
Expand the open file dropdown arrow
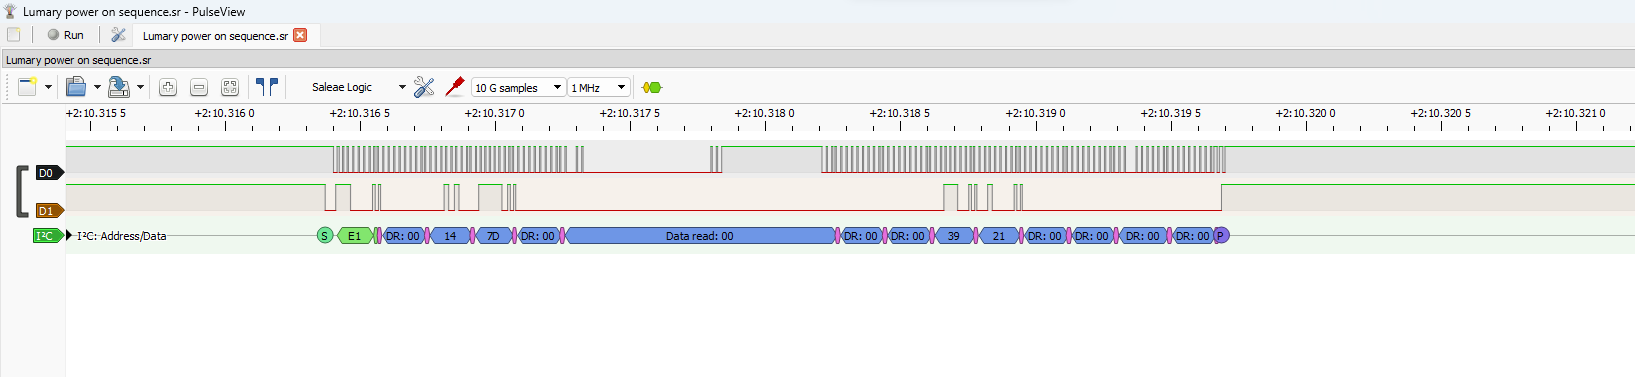click(97, 87)
